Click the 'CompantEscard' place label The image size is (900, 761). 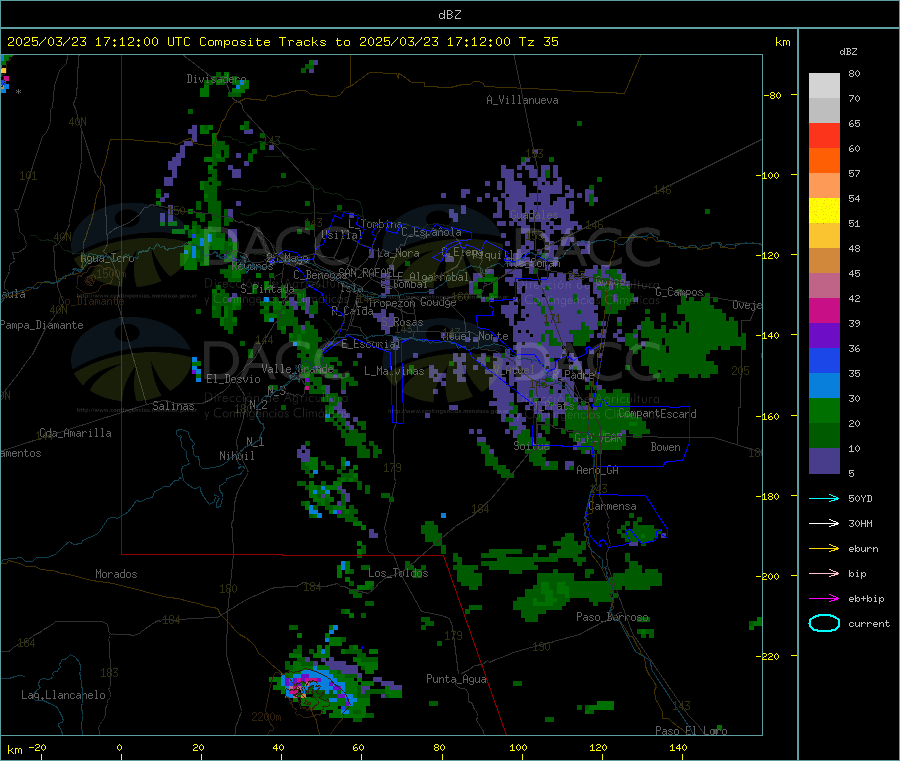tap(657, 414)
